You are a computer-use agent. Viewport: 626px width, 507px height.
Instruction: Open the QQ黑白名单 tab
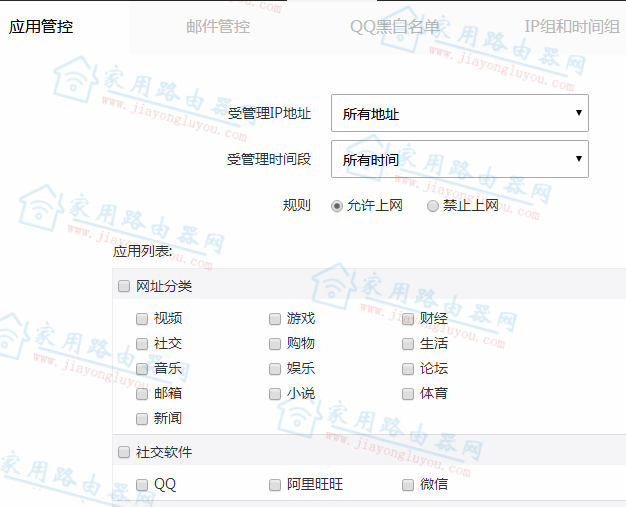395,27
